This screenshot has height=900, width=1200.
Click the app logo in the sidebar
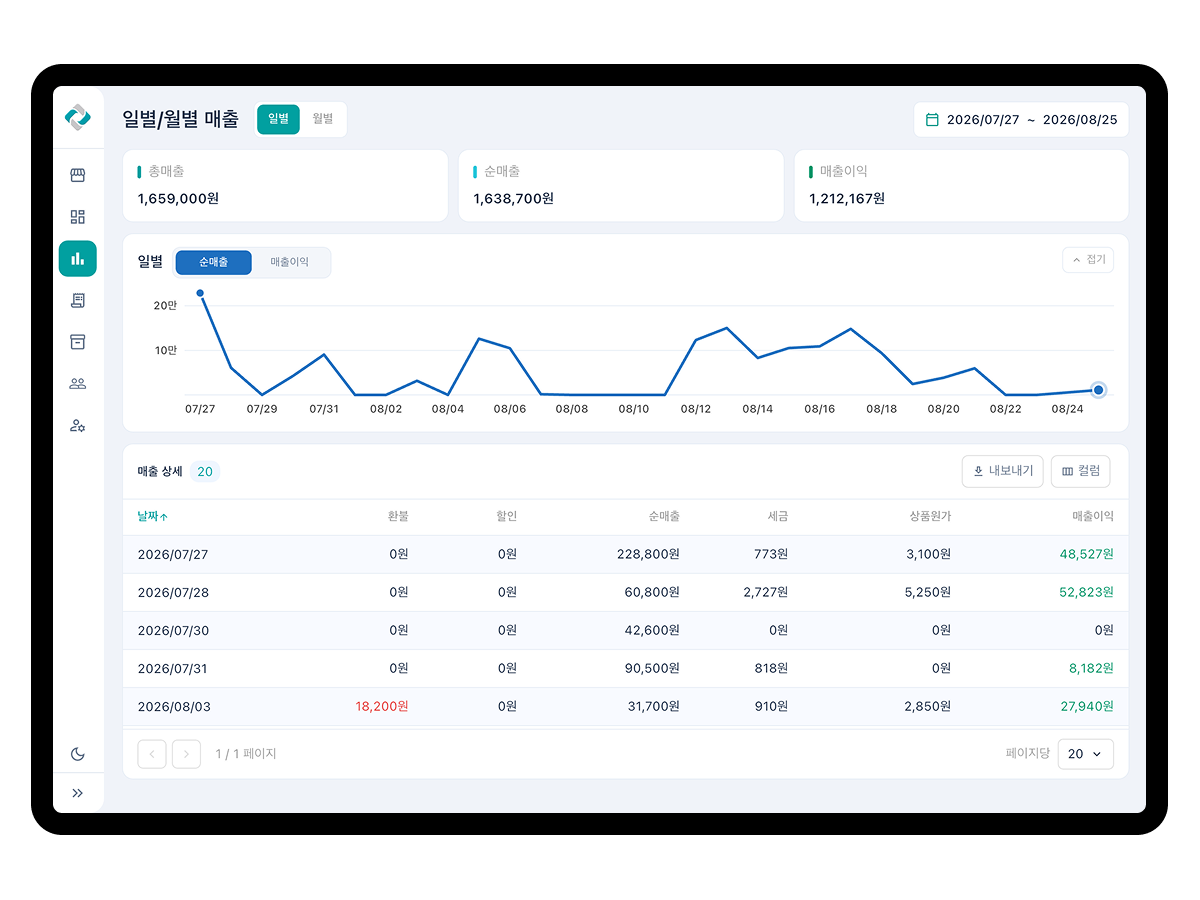pyautogui.click(x=77, y=118)
